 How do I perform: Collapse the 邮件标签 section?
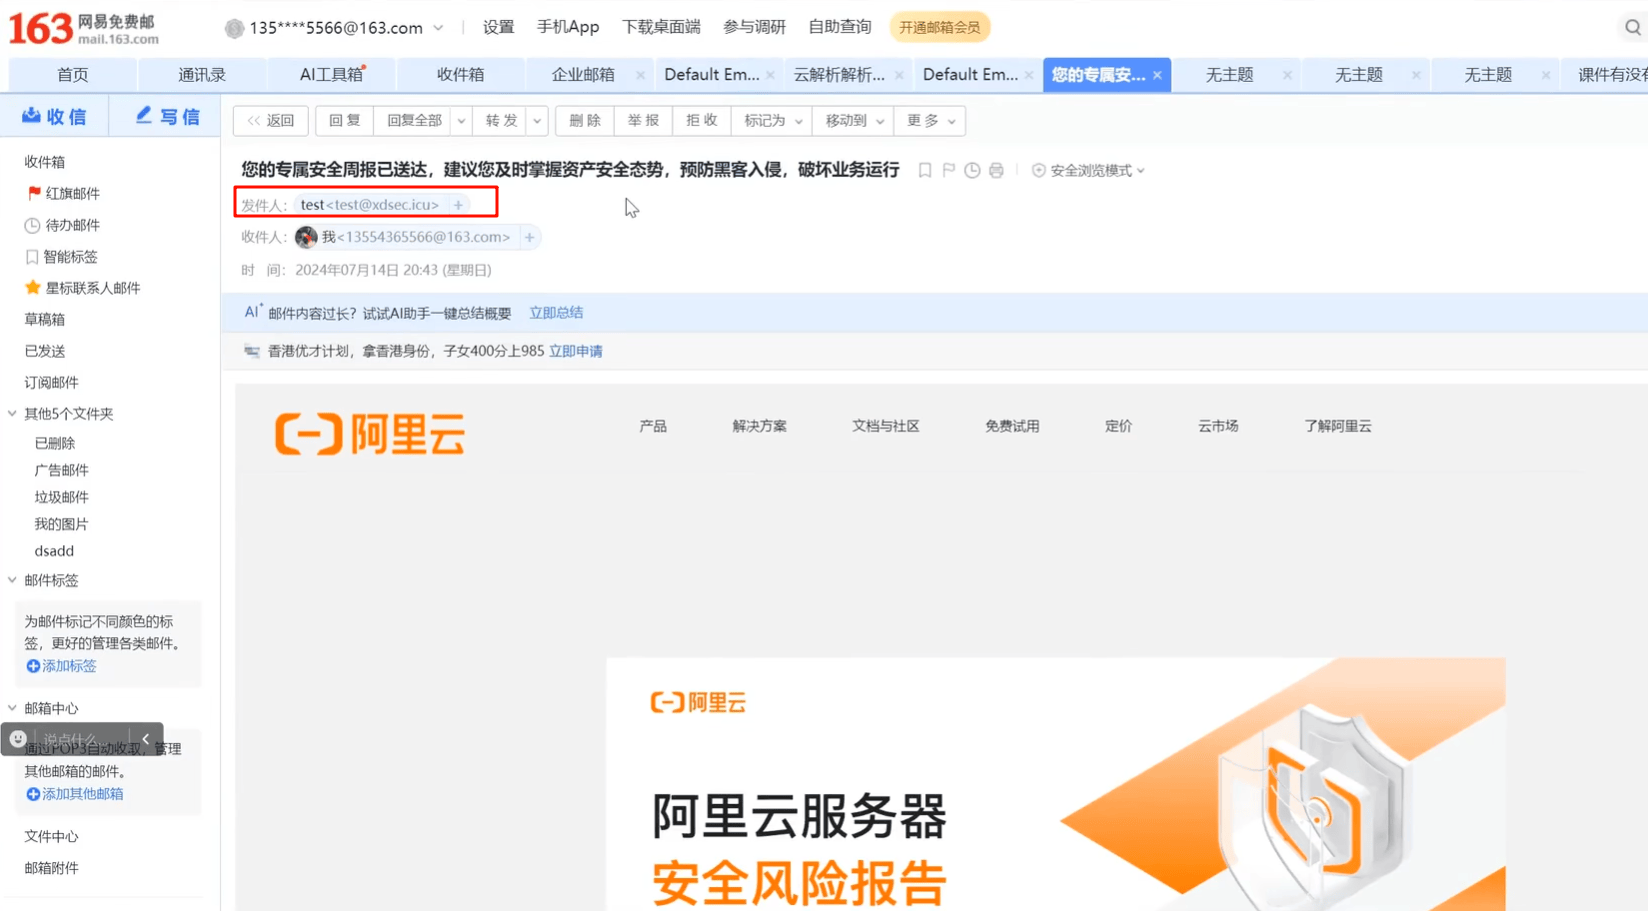tap(12, 580)
